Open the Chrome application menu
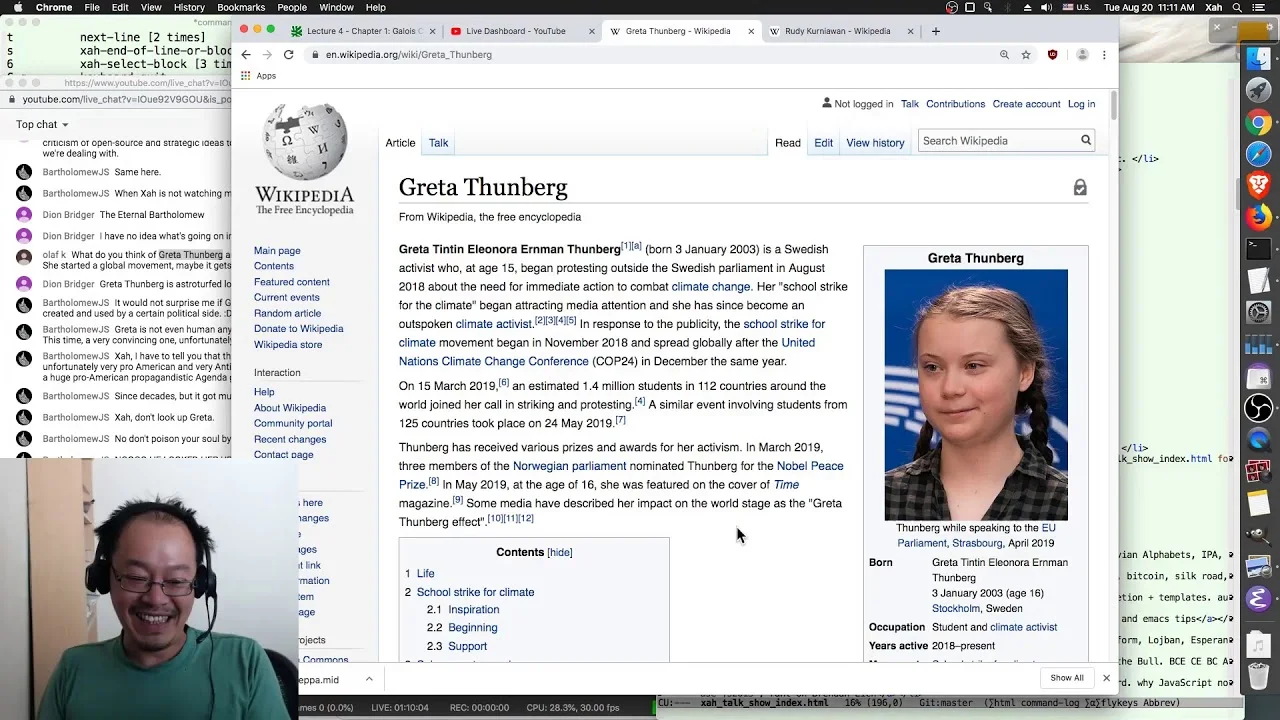1280x720 pixels. (54, 7)
